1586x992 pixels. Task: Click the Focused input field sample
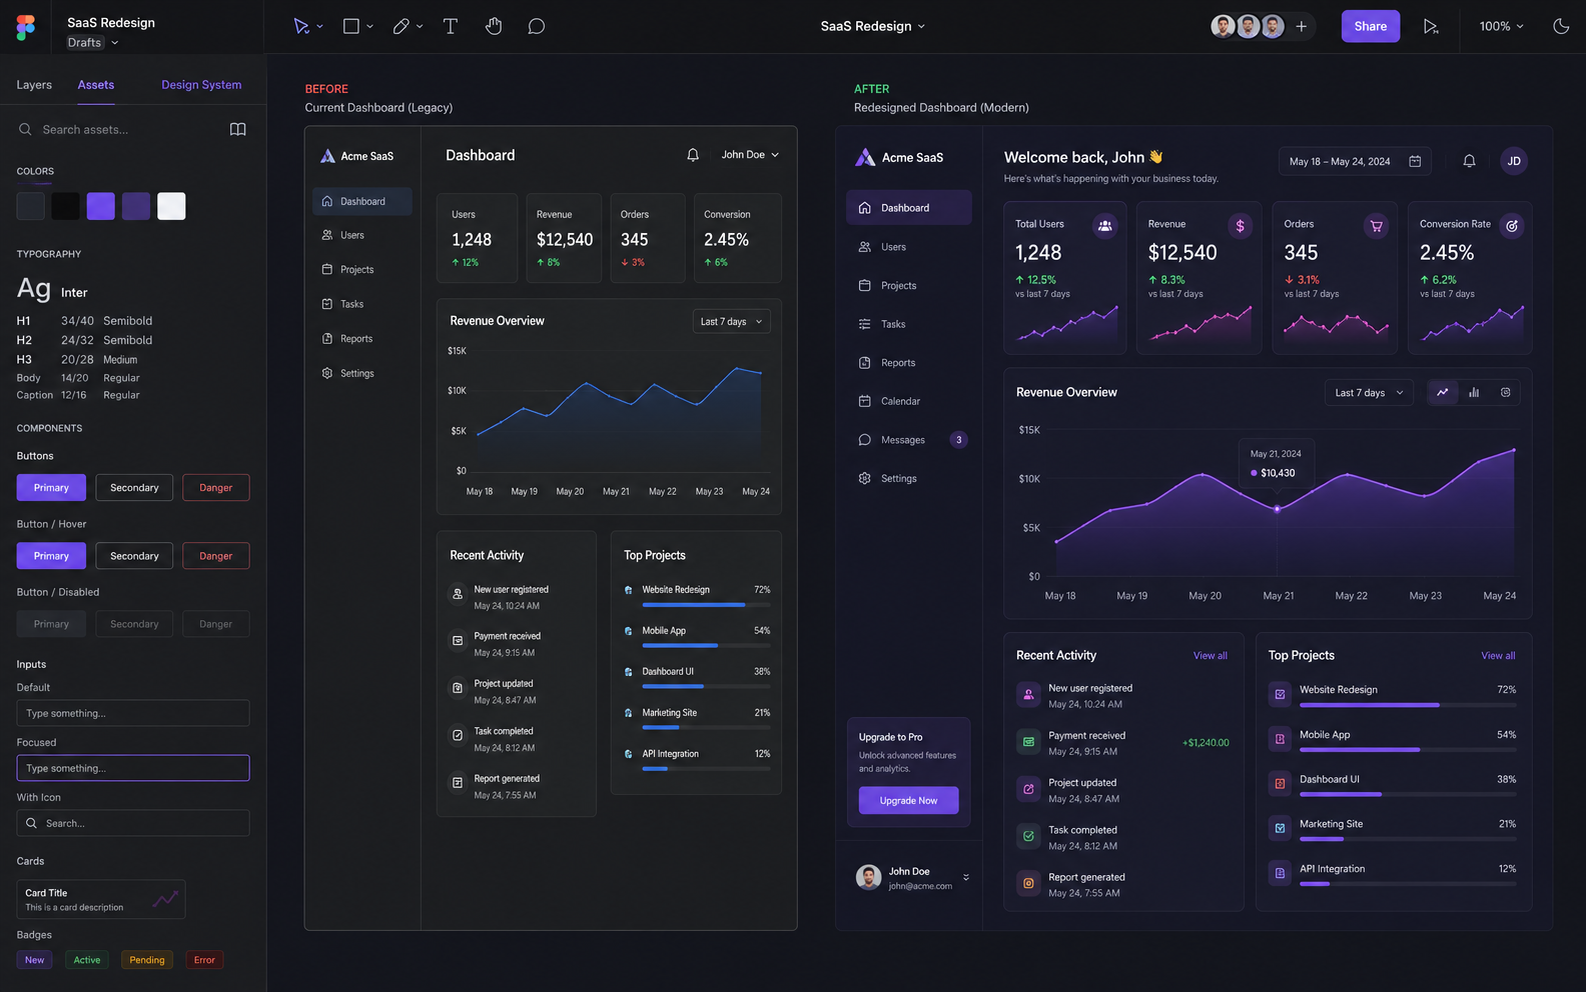(133, 768)
